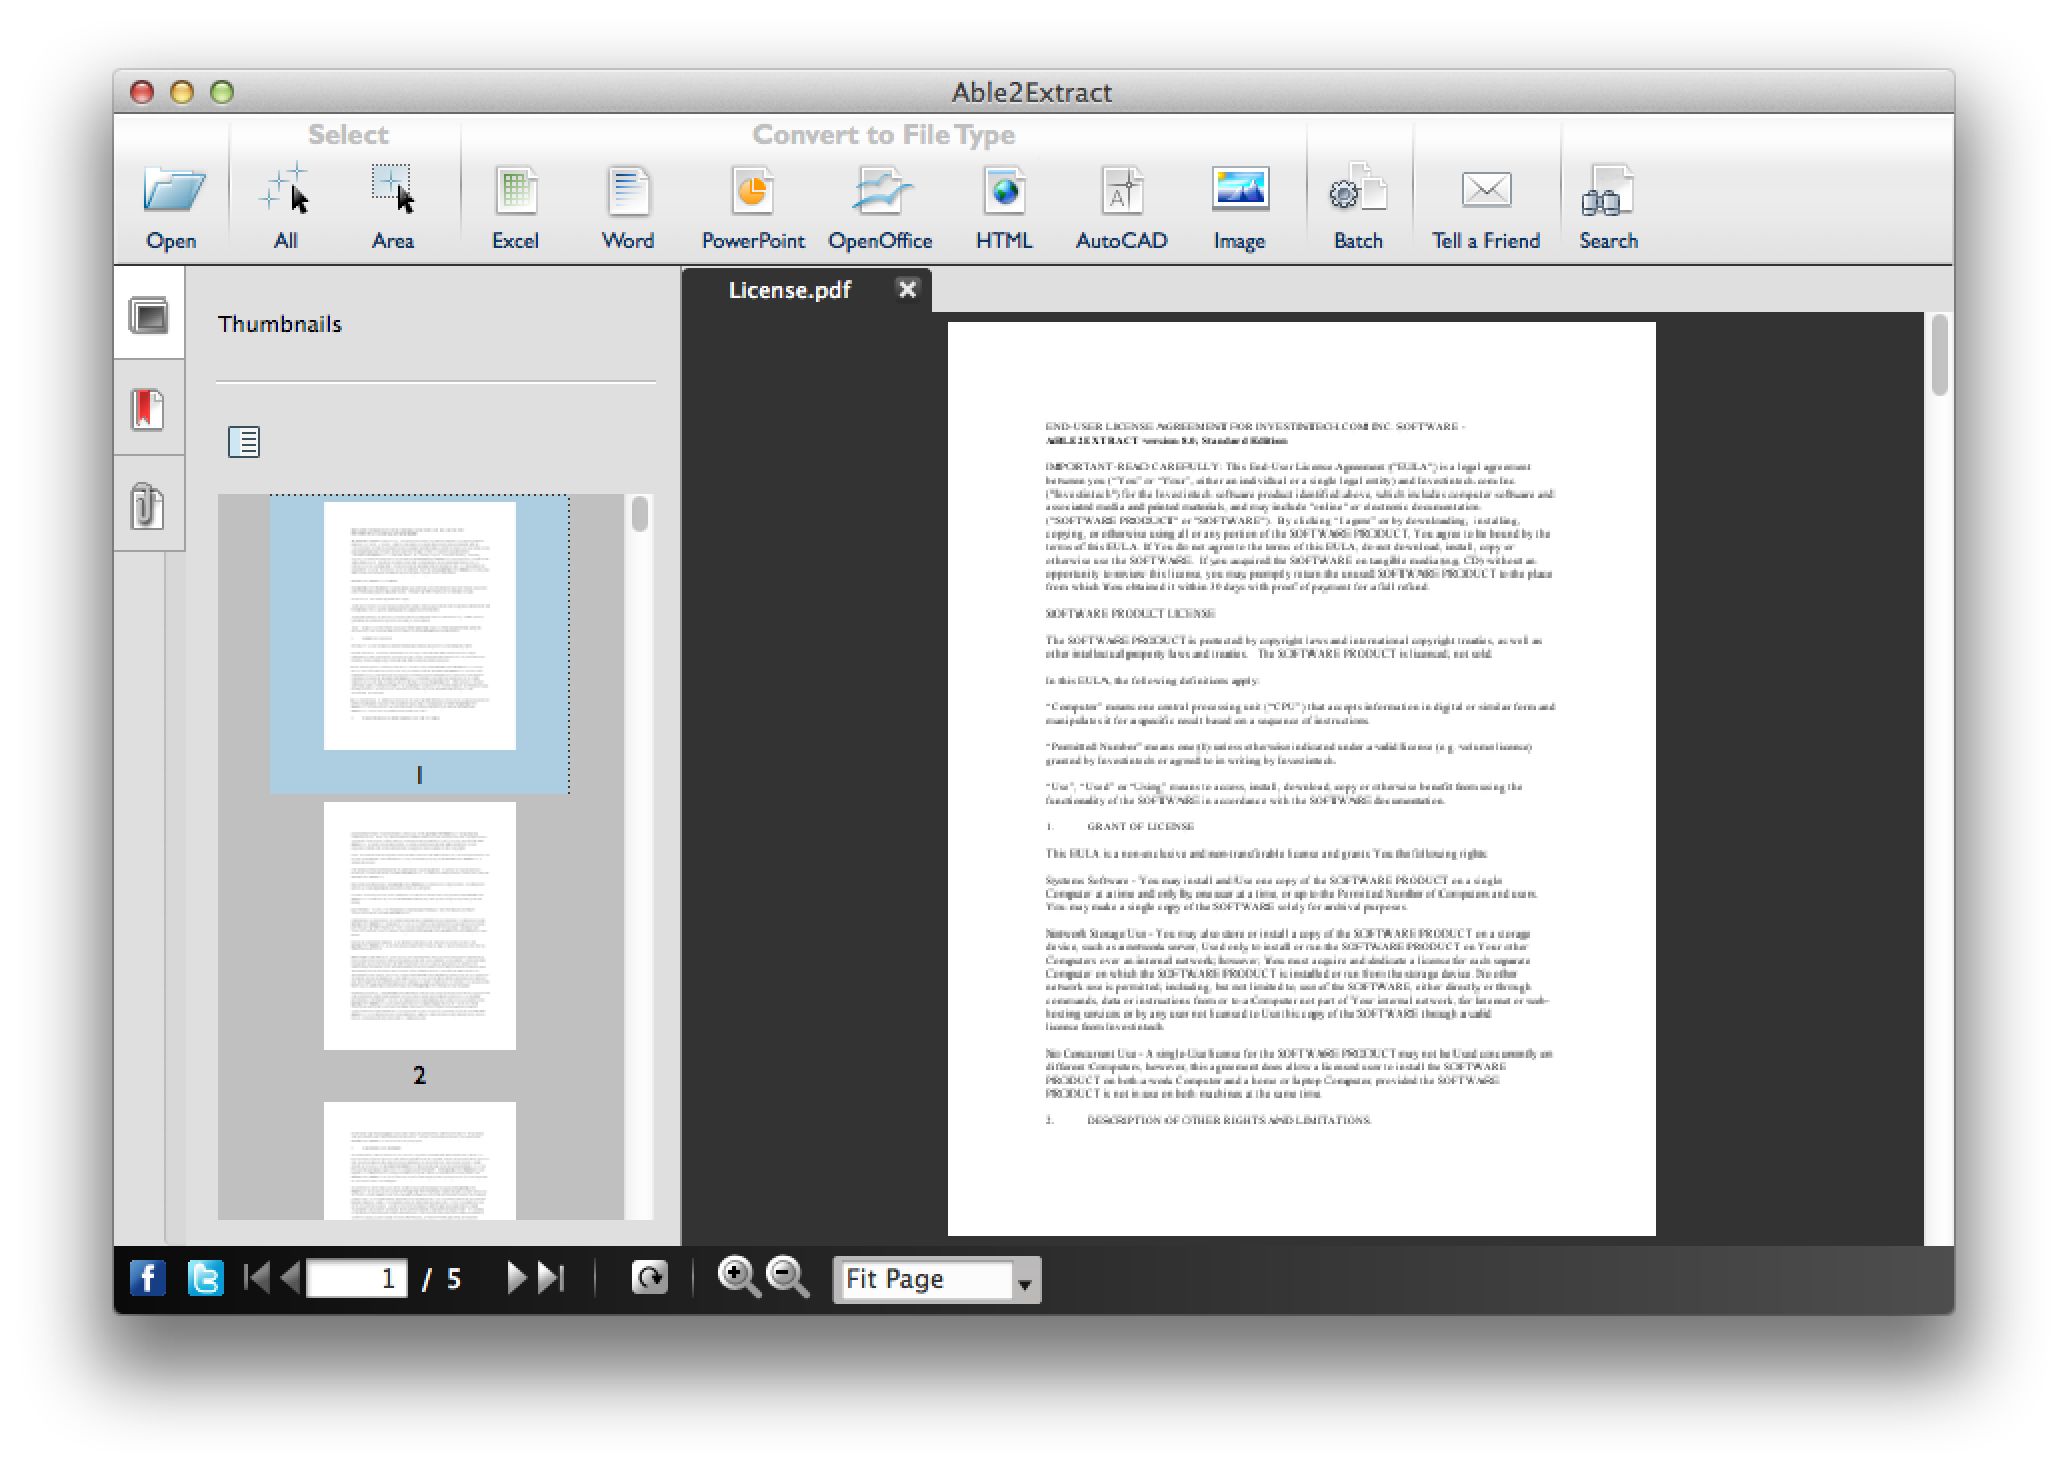Zoom out of the document
The image size is (2068, 1472).
[788, 1277]
